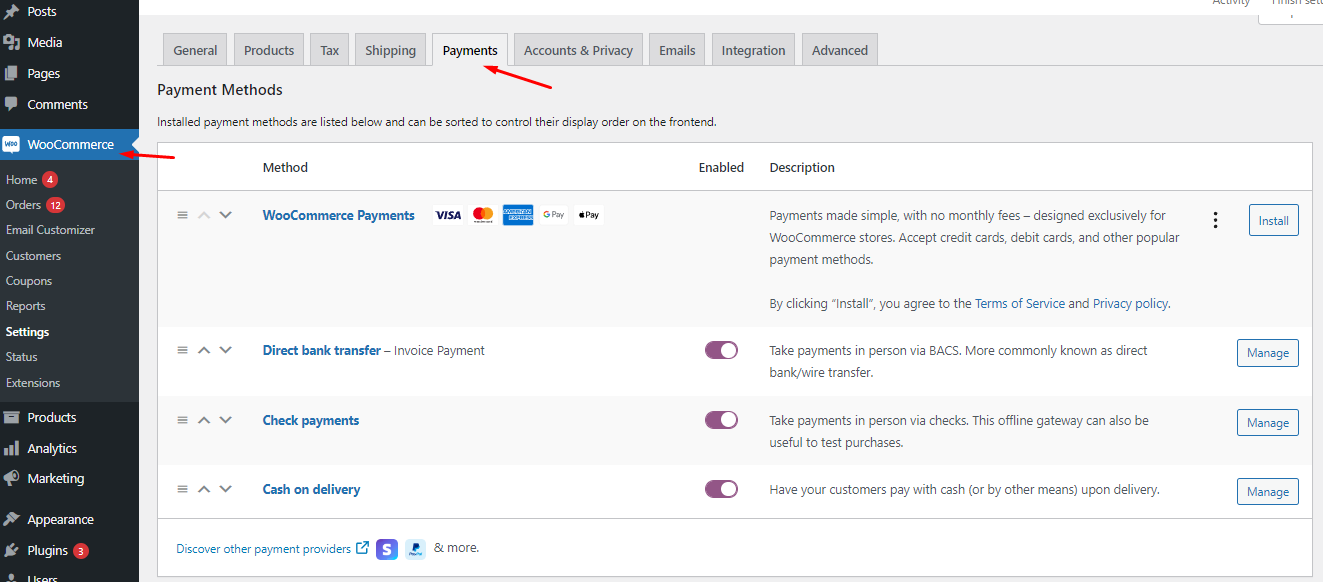1323x582 pixels.
Task: Switch to the Products settings tab
Action: pyautogui.click(x=269, y=50)
